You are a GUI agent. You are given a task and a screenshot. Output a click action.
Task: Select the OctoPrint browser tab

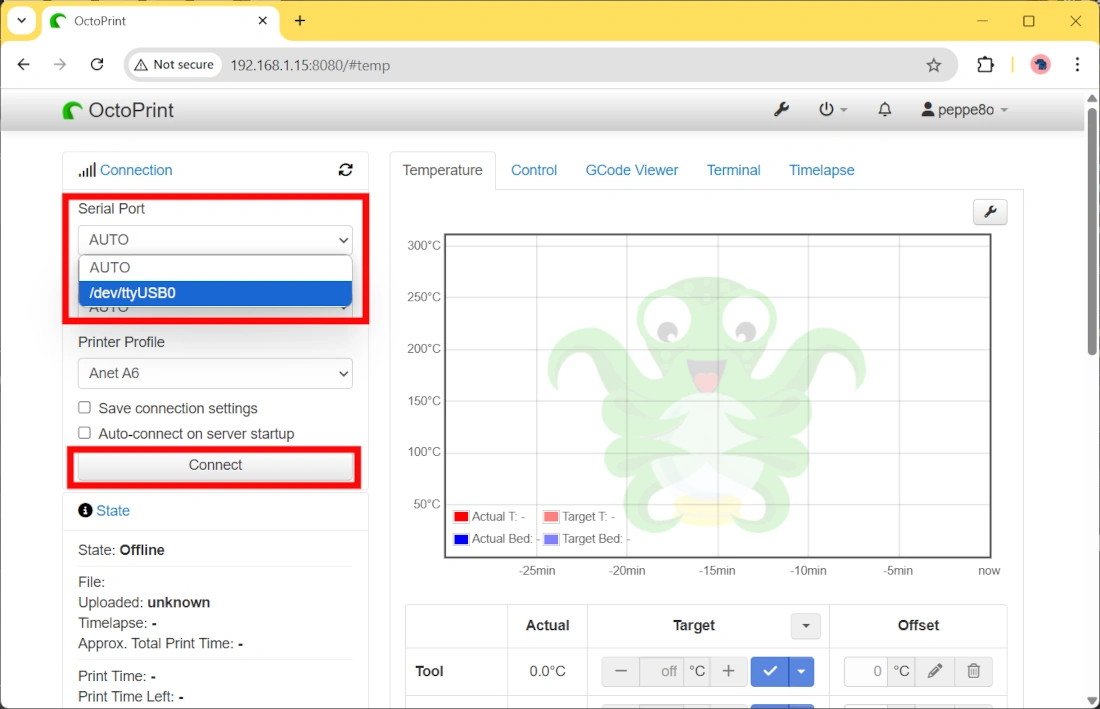click(x=161, y=21)
